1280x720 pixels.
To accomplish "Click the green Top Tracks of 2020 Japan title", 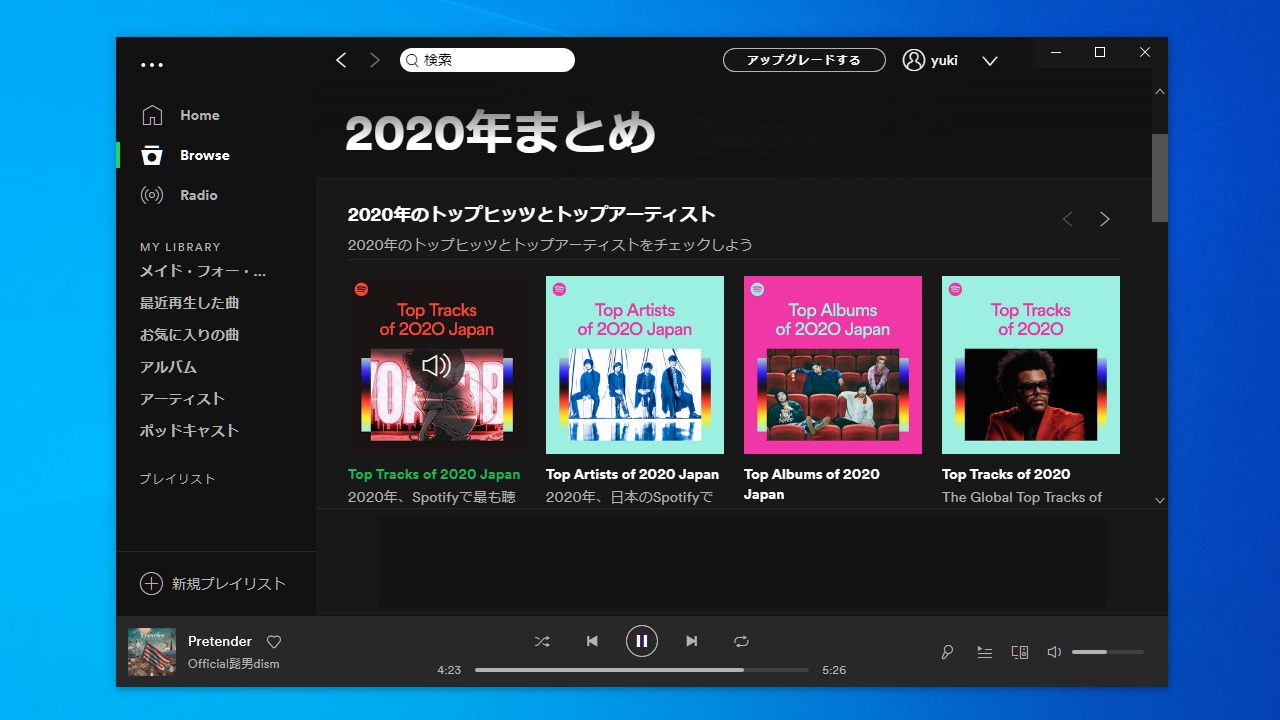I will 434,474.
